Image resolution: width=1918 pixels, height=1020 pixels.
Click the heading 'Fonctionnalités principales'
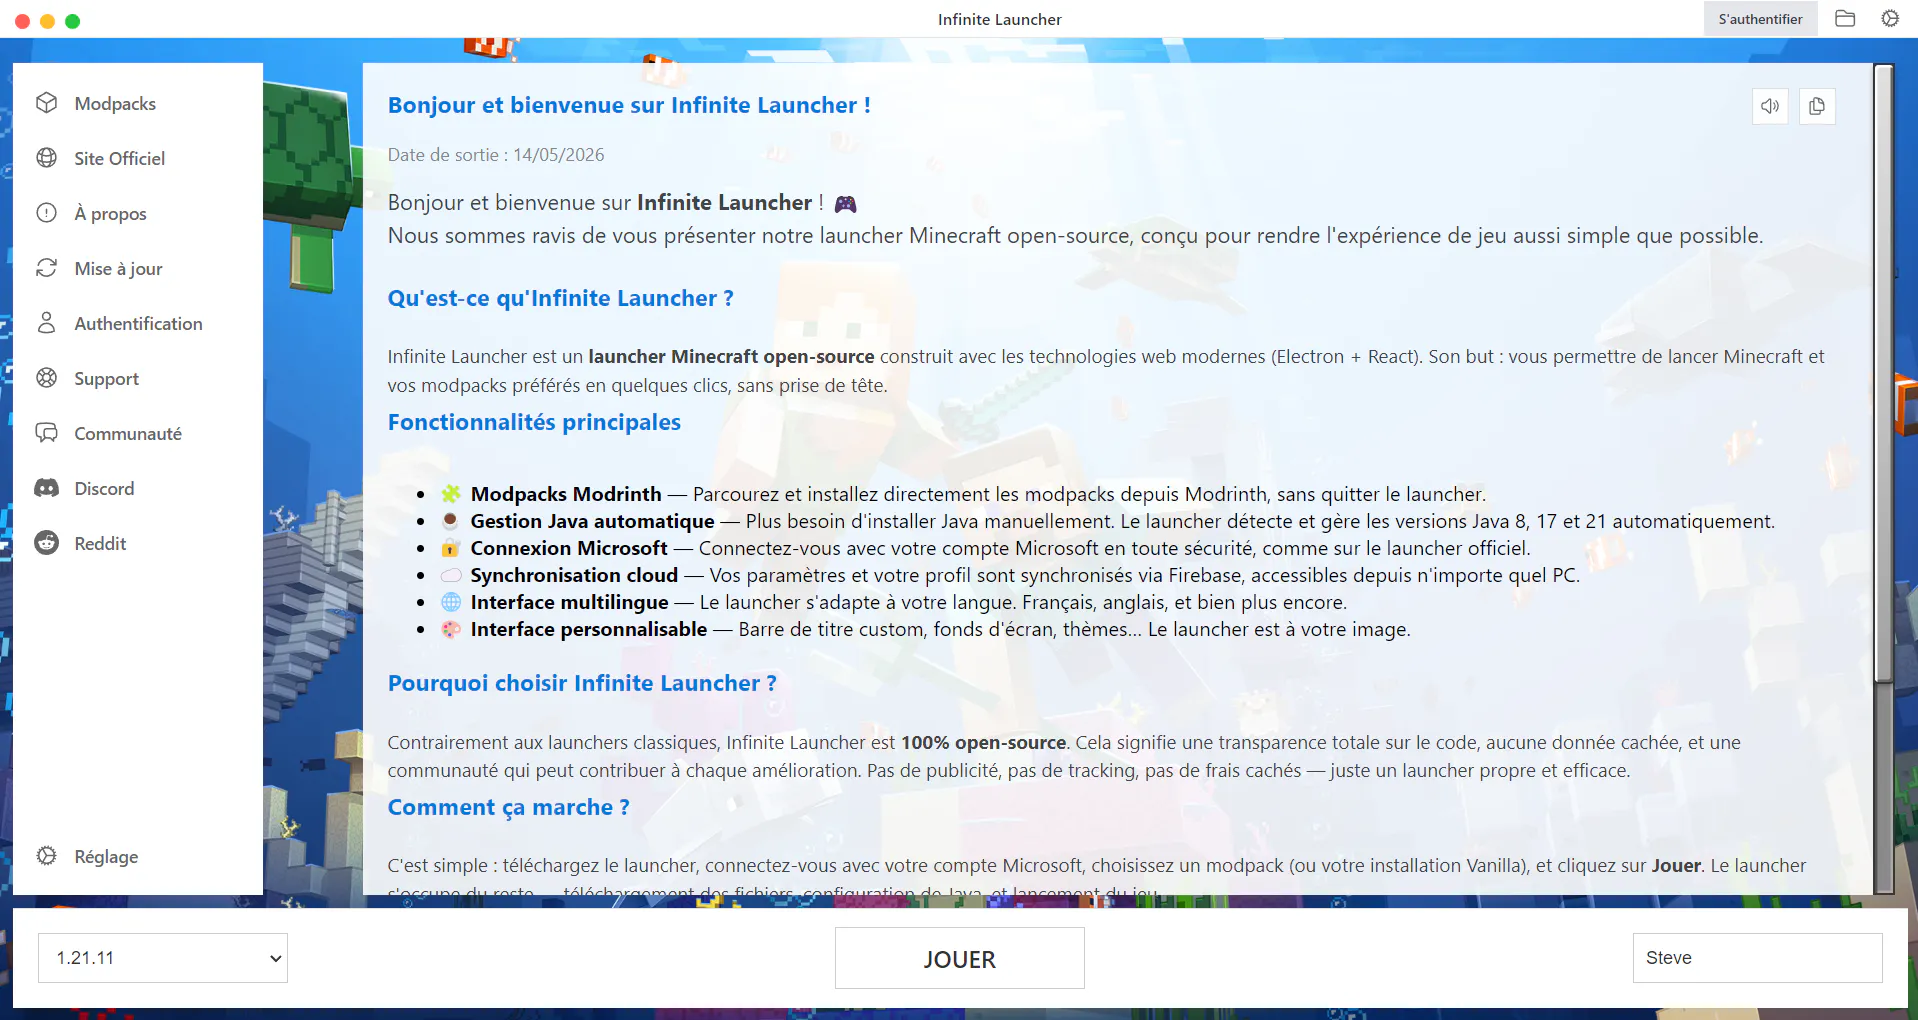pyautogui.click(x=534, y=422)
